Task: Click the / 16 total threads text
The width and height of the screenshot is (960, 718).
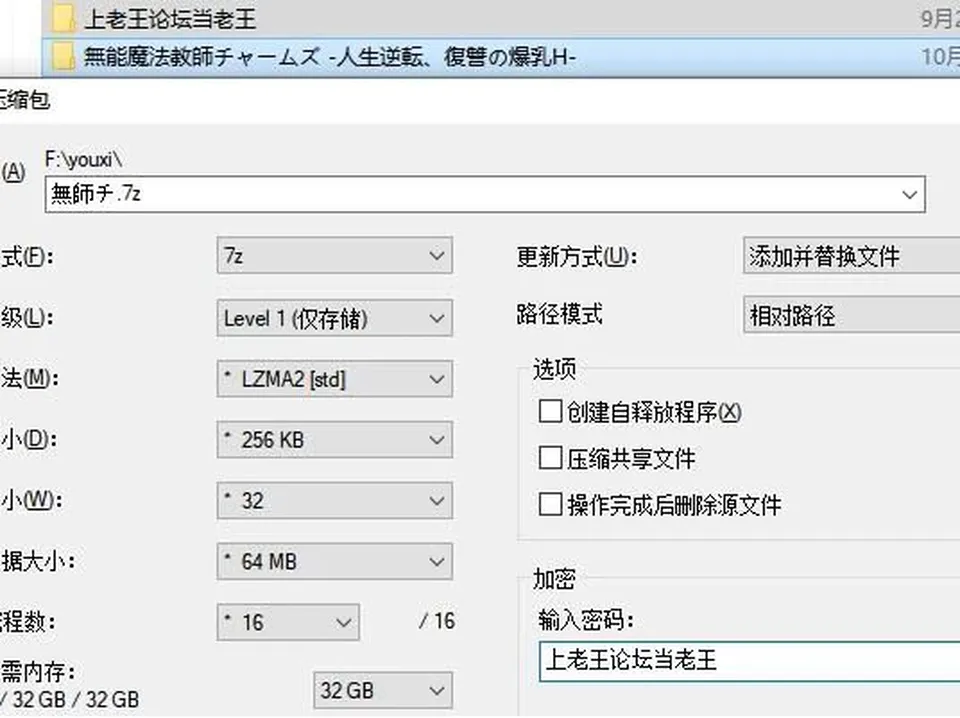Action: [x=437, y=621]
